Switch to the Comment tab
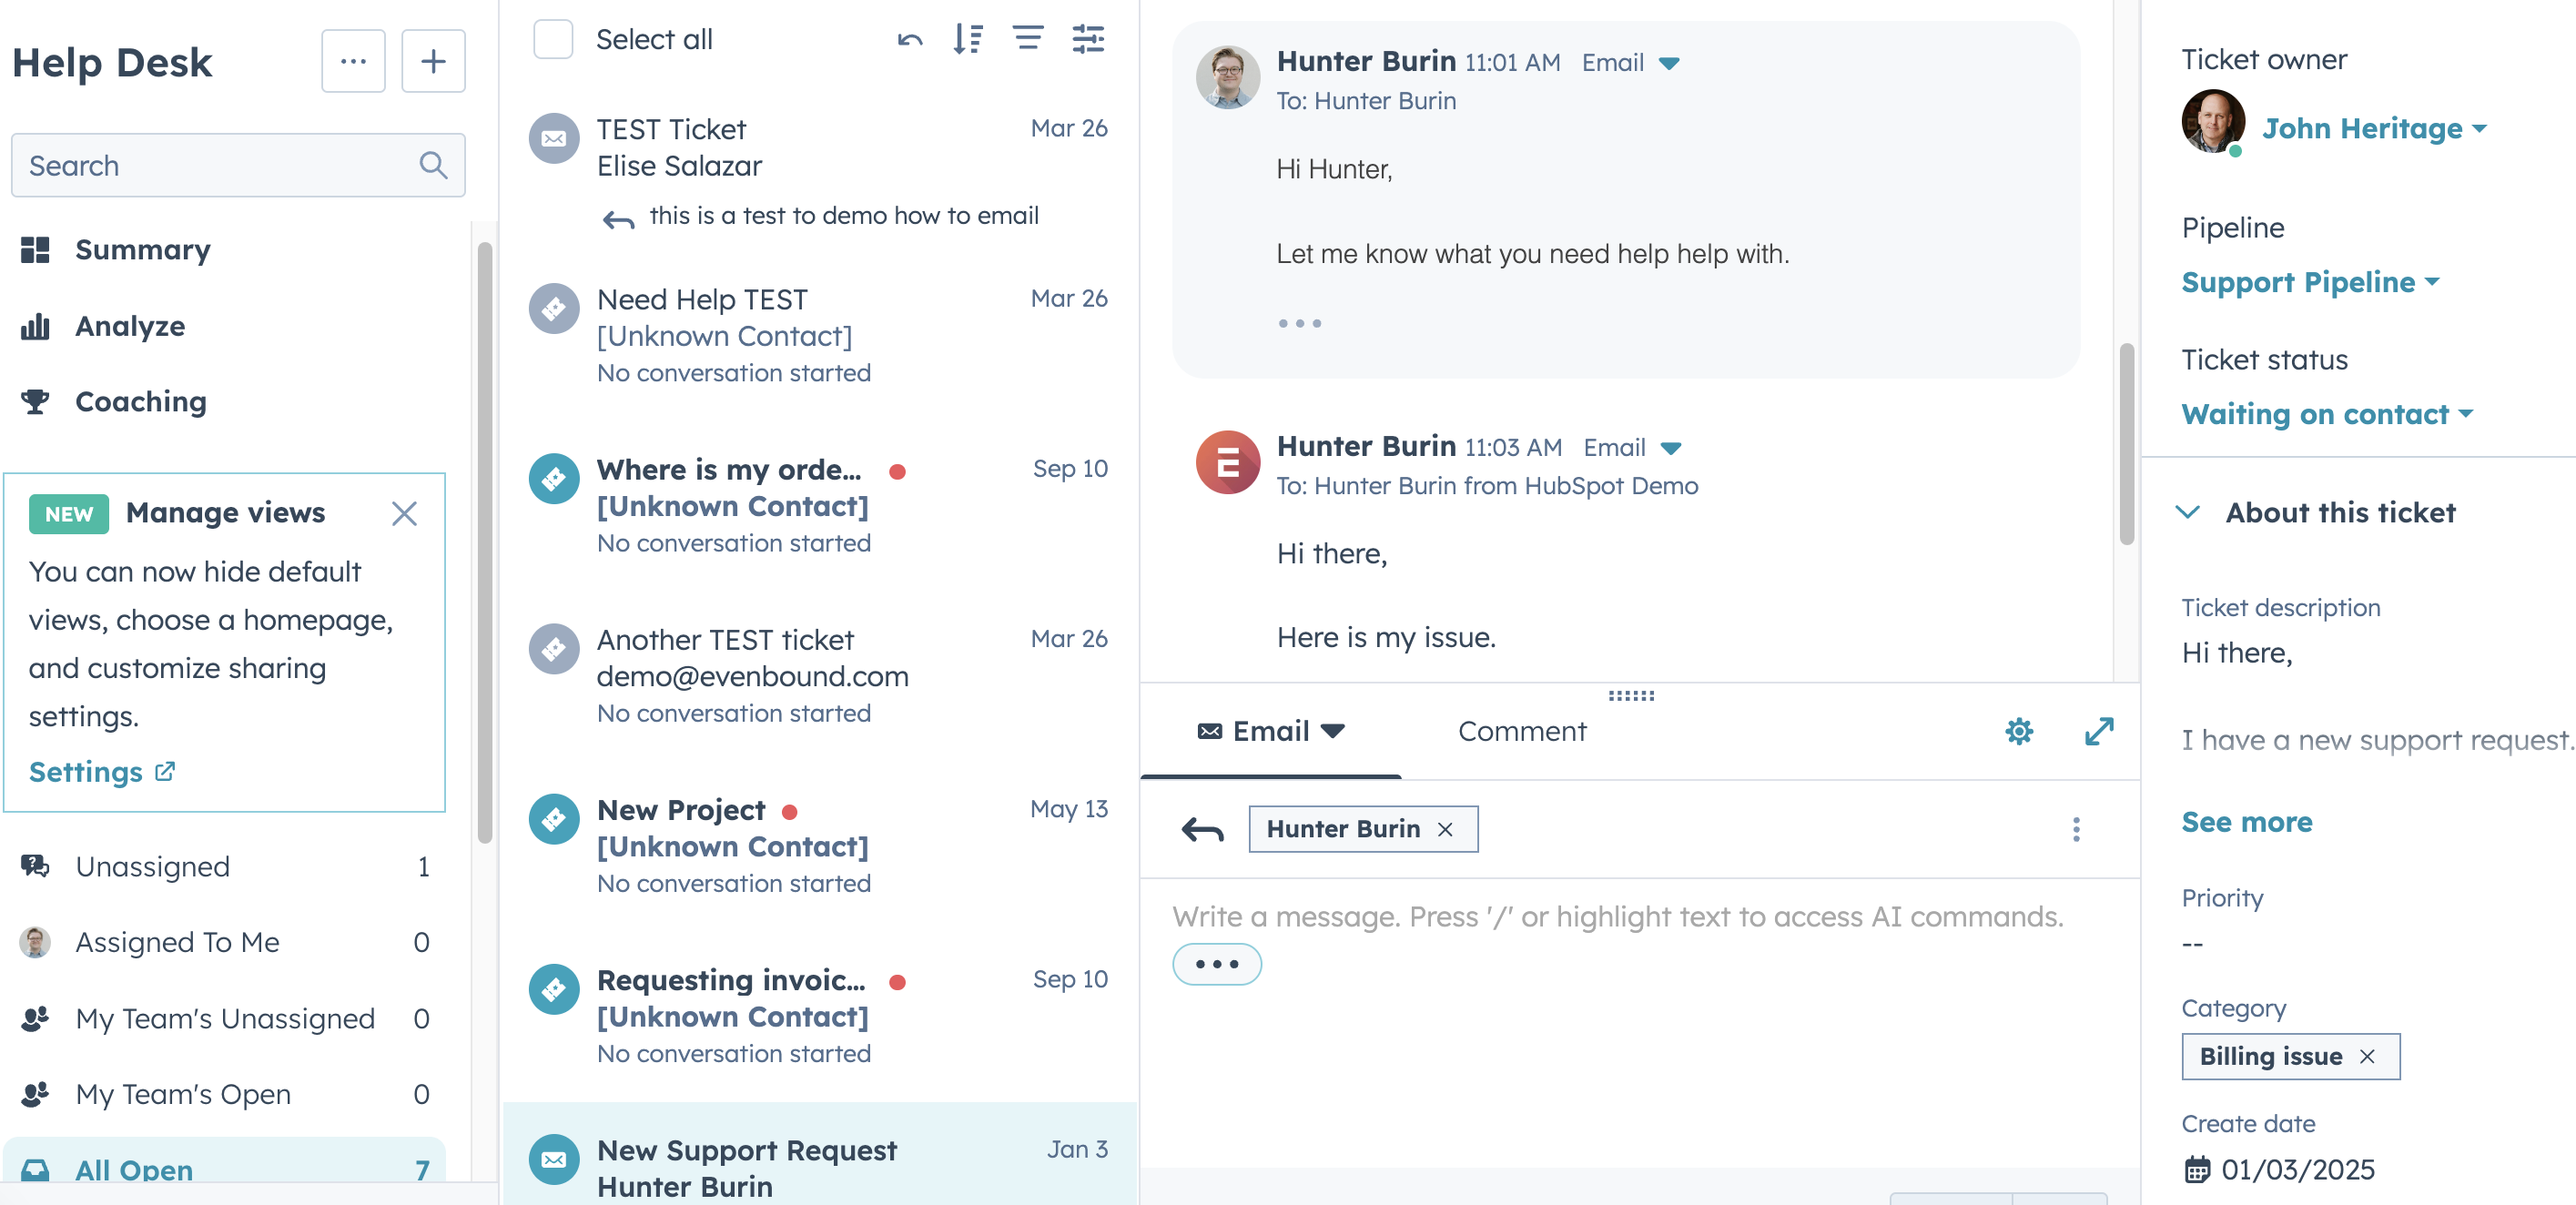Image resolution: width=2576 pixels, height=1205 pixels. pos(1521,731)
